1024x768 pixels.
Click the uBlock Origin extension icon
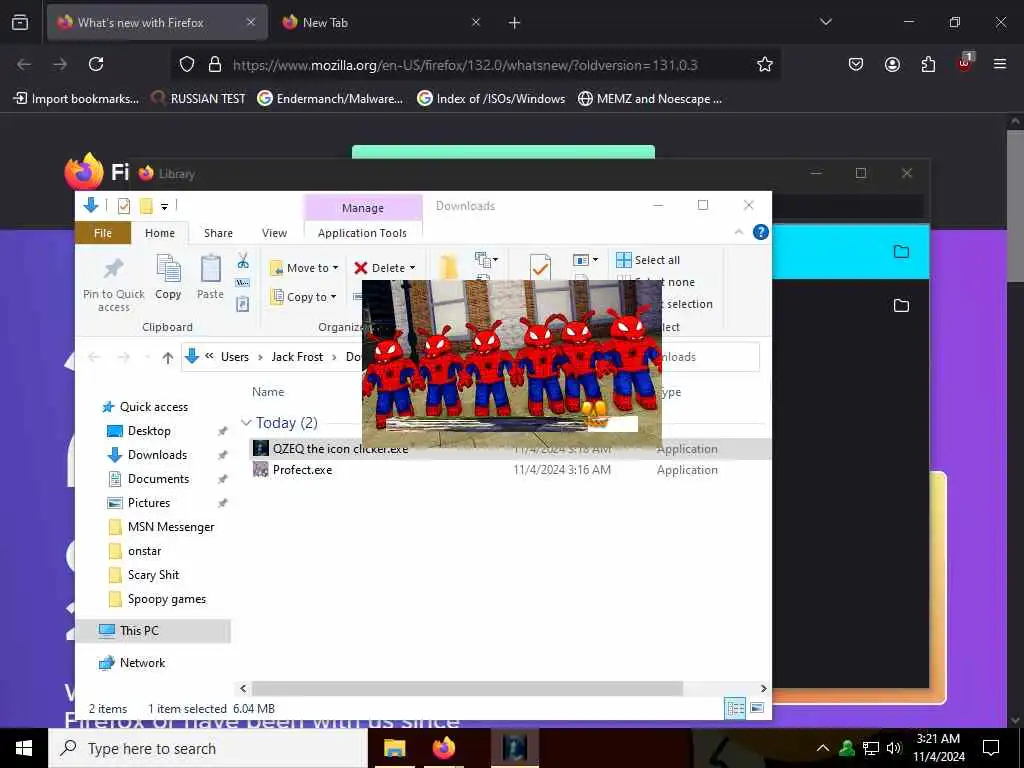(965, 63)
